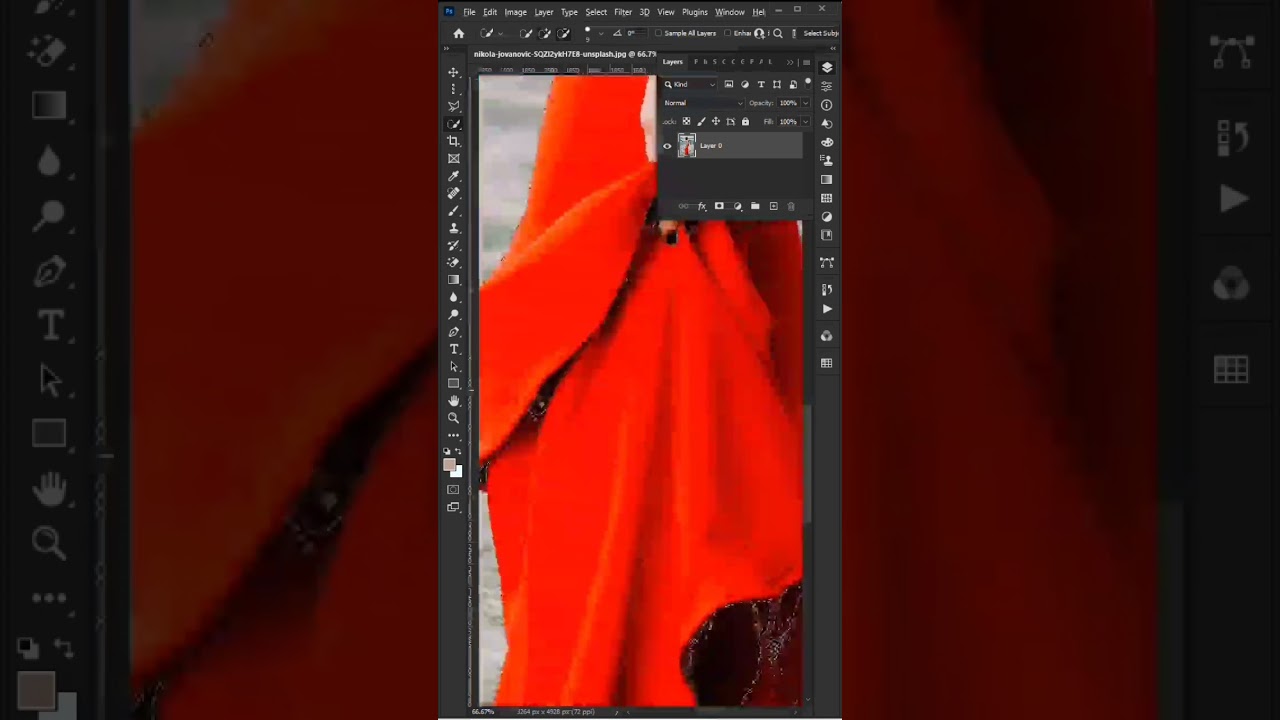
Task: Toggle lock transparent pixels
Action: coord(686,122)
